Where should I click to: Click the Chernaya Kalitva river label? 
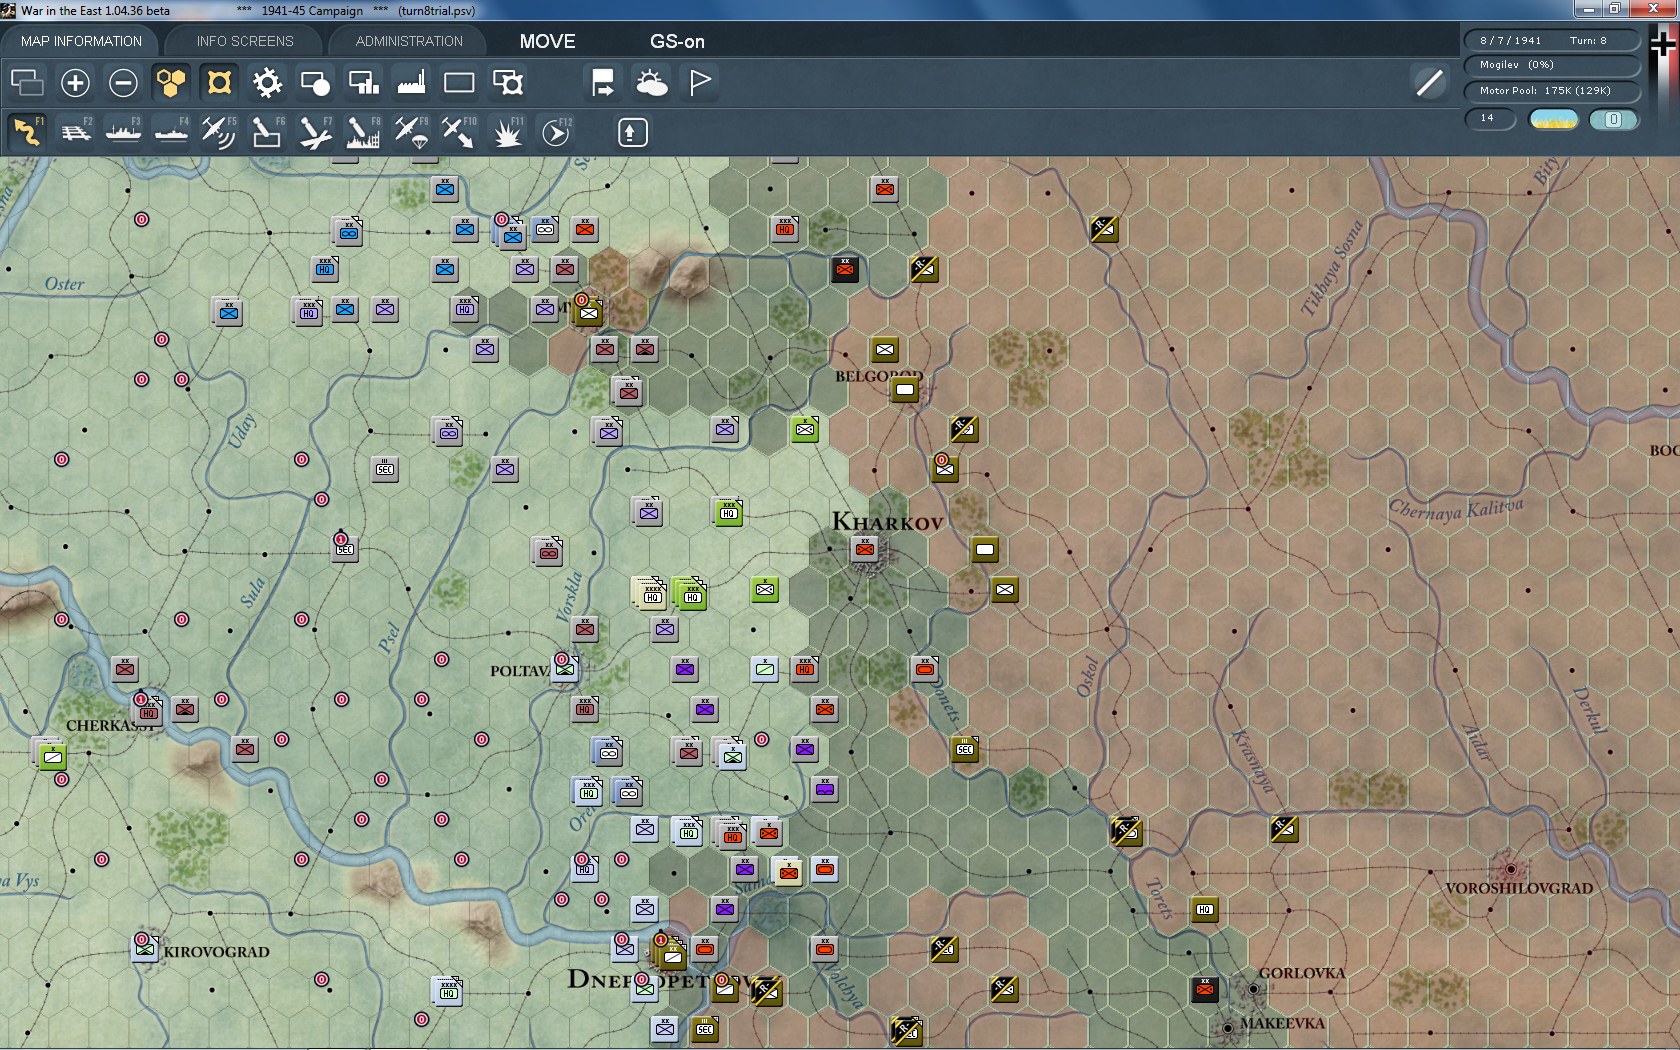tap(1456, 508)
